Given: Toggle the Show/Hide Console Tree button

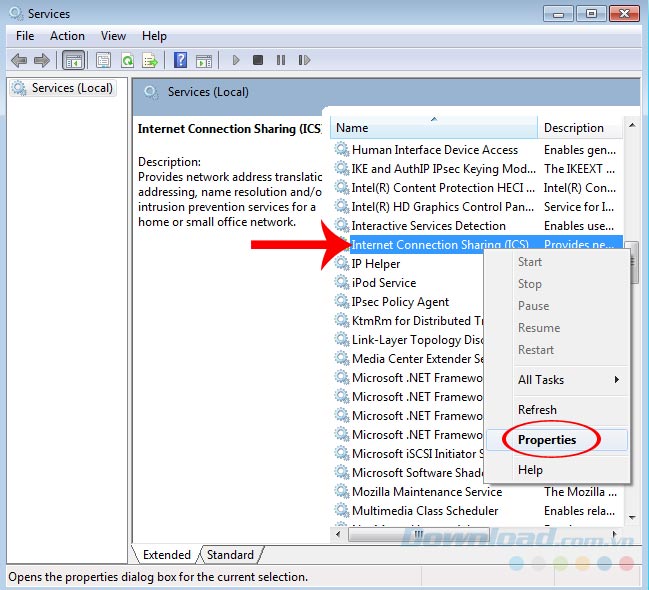Looking at the screenshot, I should [74, 60].
